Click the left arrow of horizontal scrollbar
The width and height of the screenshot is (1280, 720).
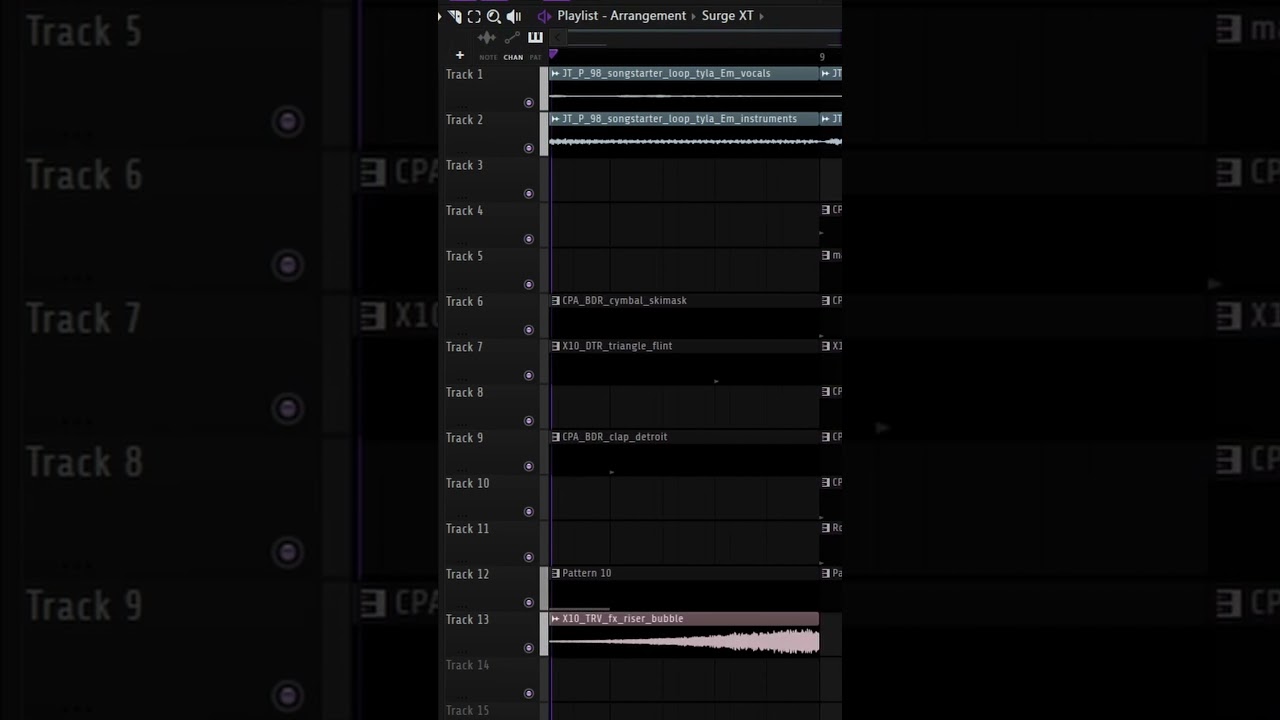point(559,38)
